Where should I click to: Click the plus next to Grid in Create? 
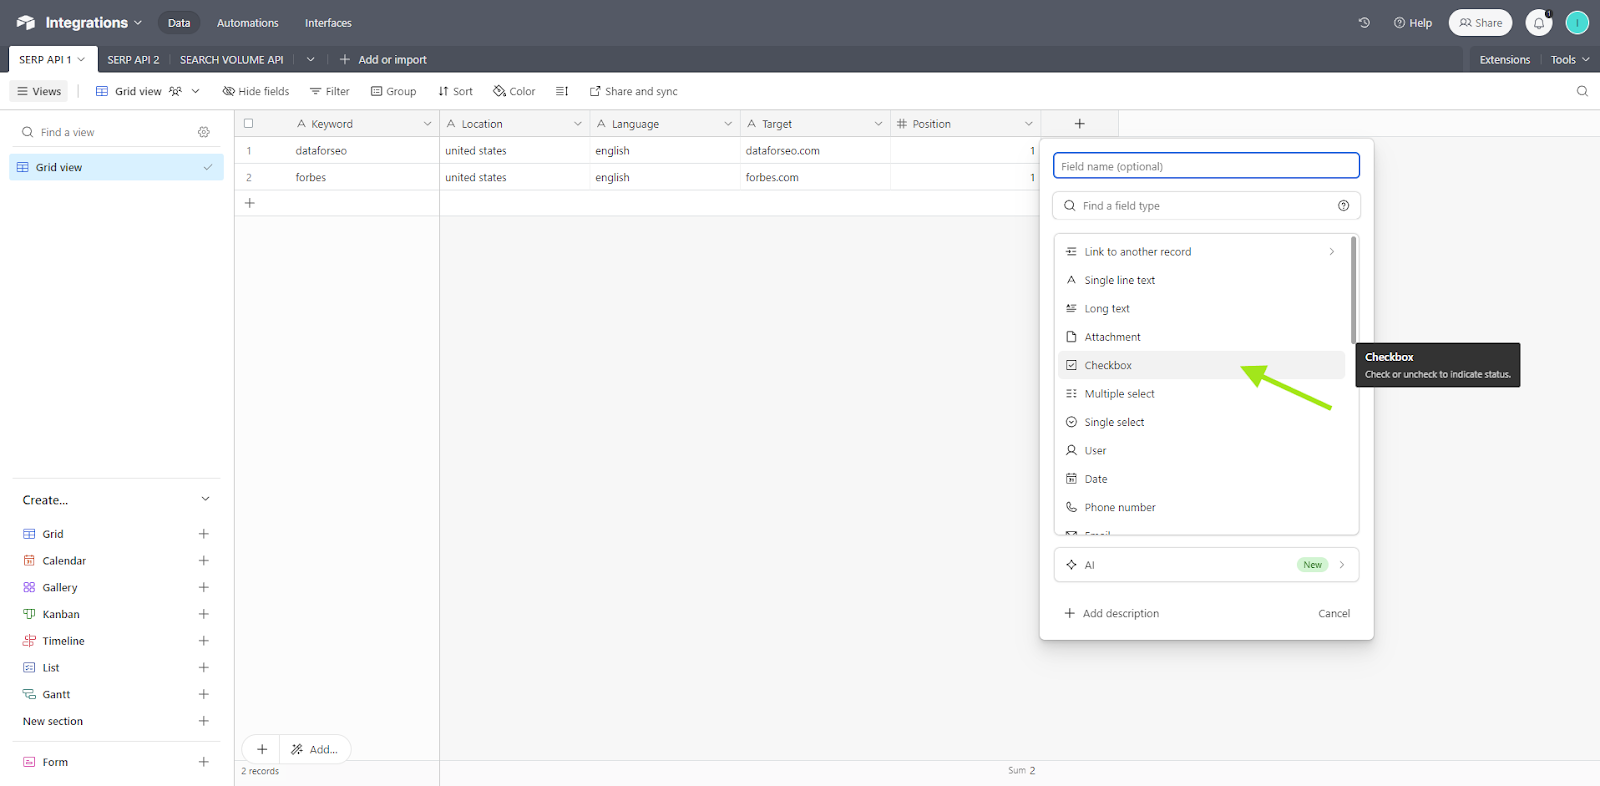[x=204, y=534]
